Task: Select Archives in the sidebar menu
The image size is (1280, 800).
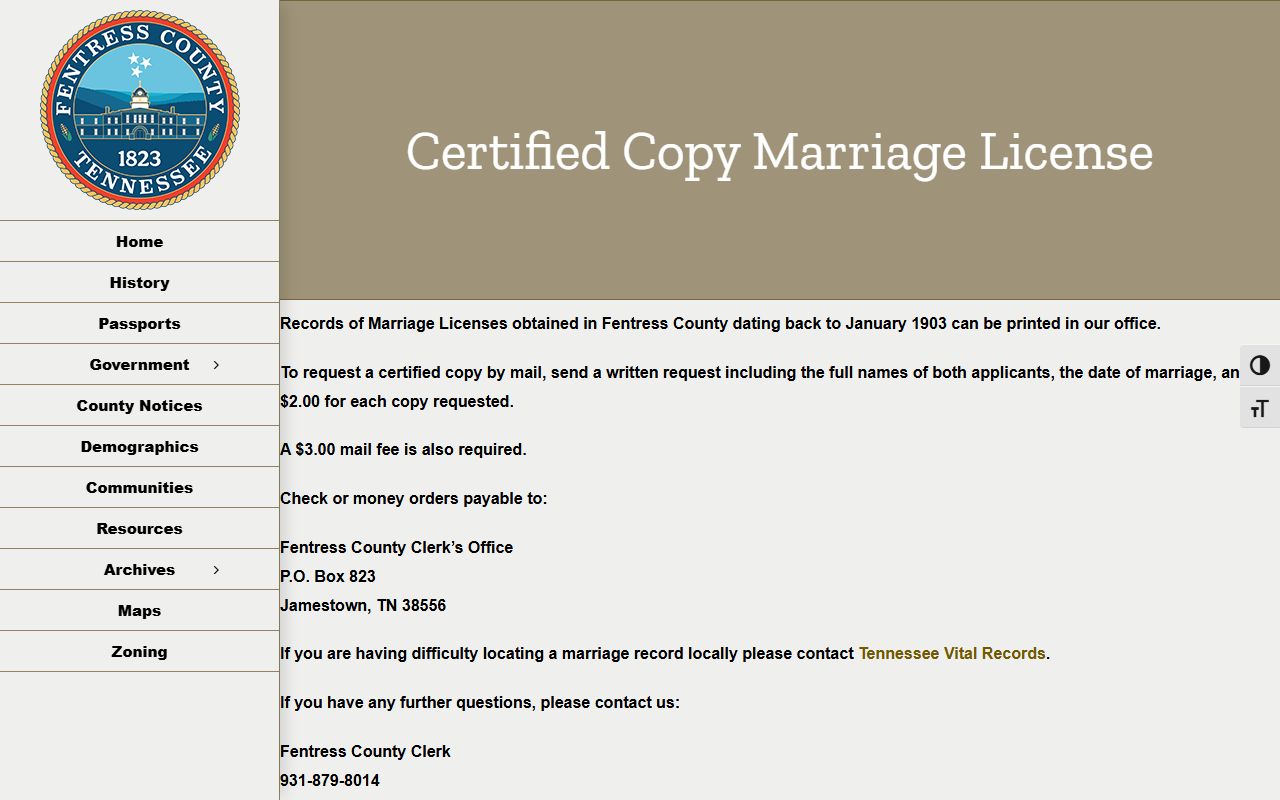Action: pyautogui.click(x=139, y=570)
